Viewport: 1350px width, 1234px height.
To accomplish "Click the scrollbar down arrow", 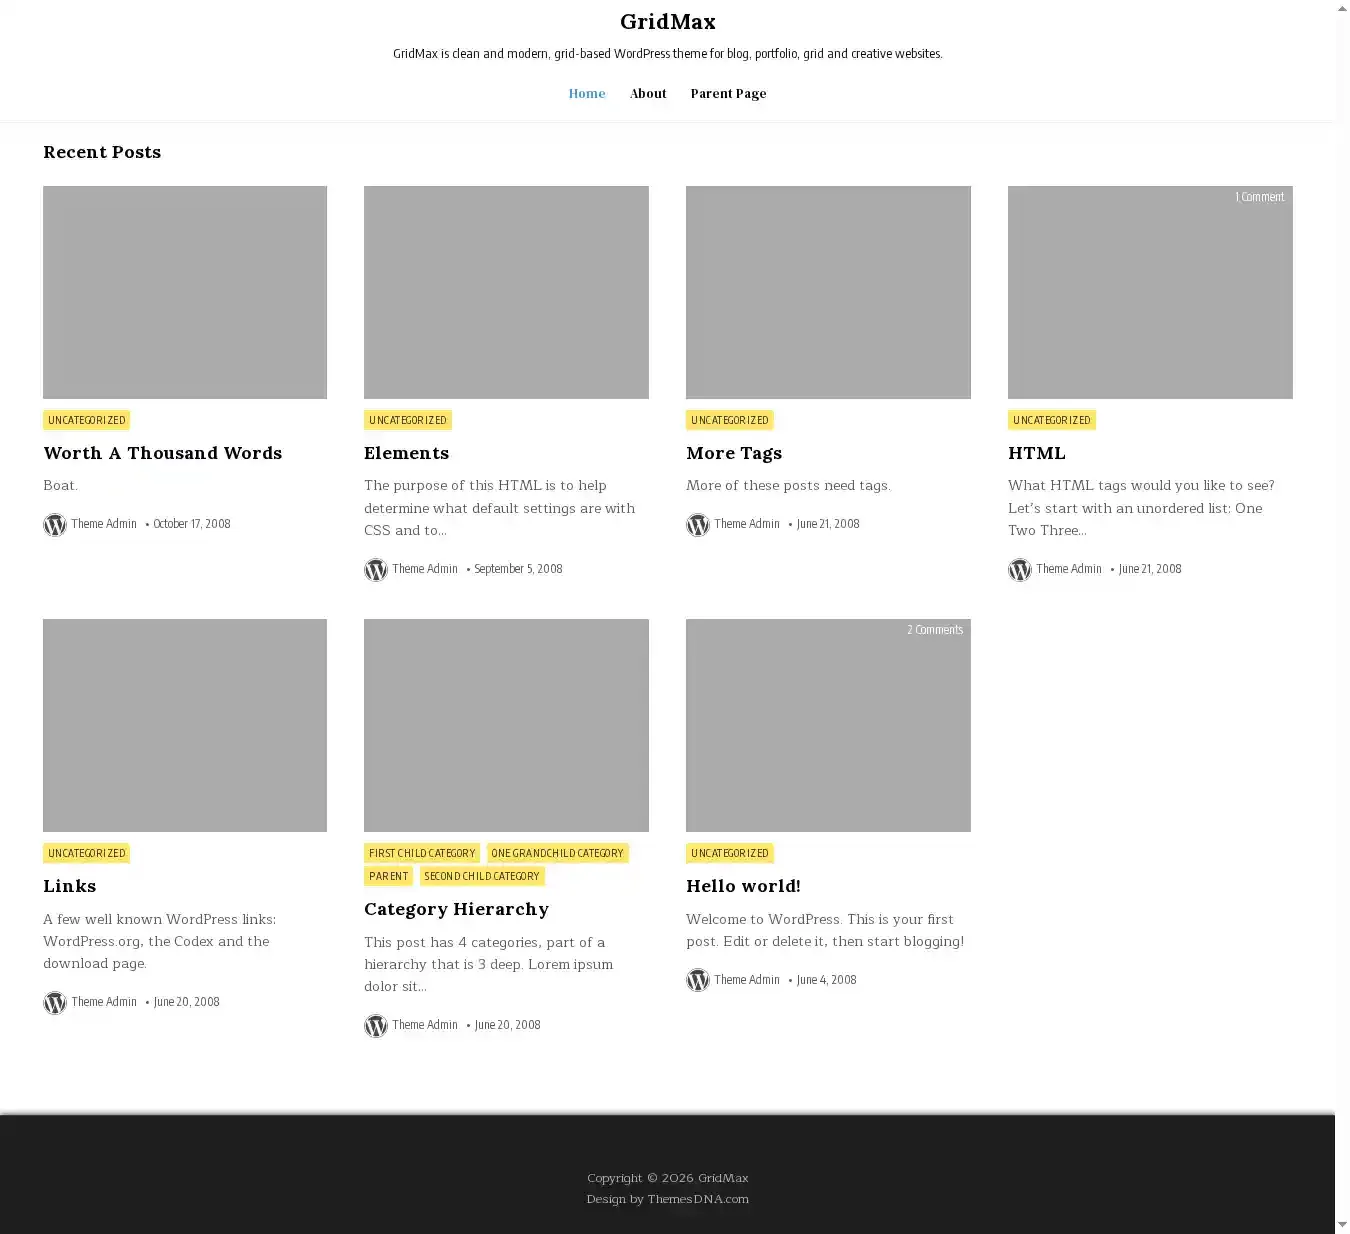I will (x=1342, y=1225).
